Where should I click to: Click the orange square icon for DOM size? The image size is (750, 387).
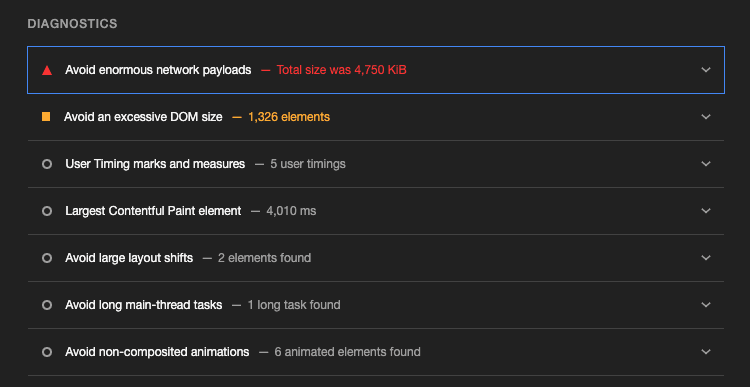[46, 117]
